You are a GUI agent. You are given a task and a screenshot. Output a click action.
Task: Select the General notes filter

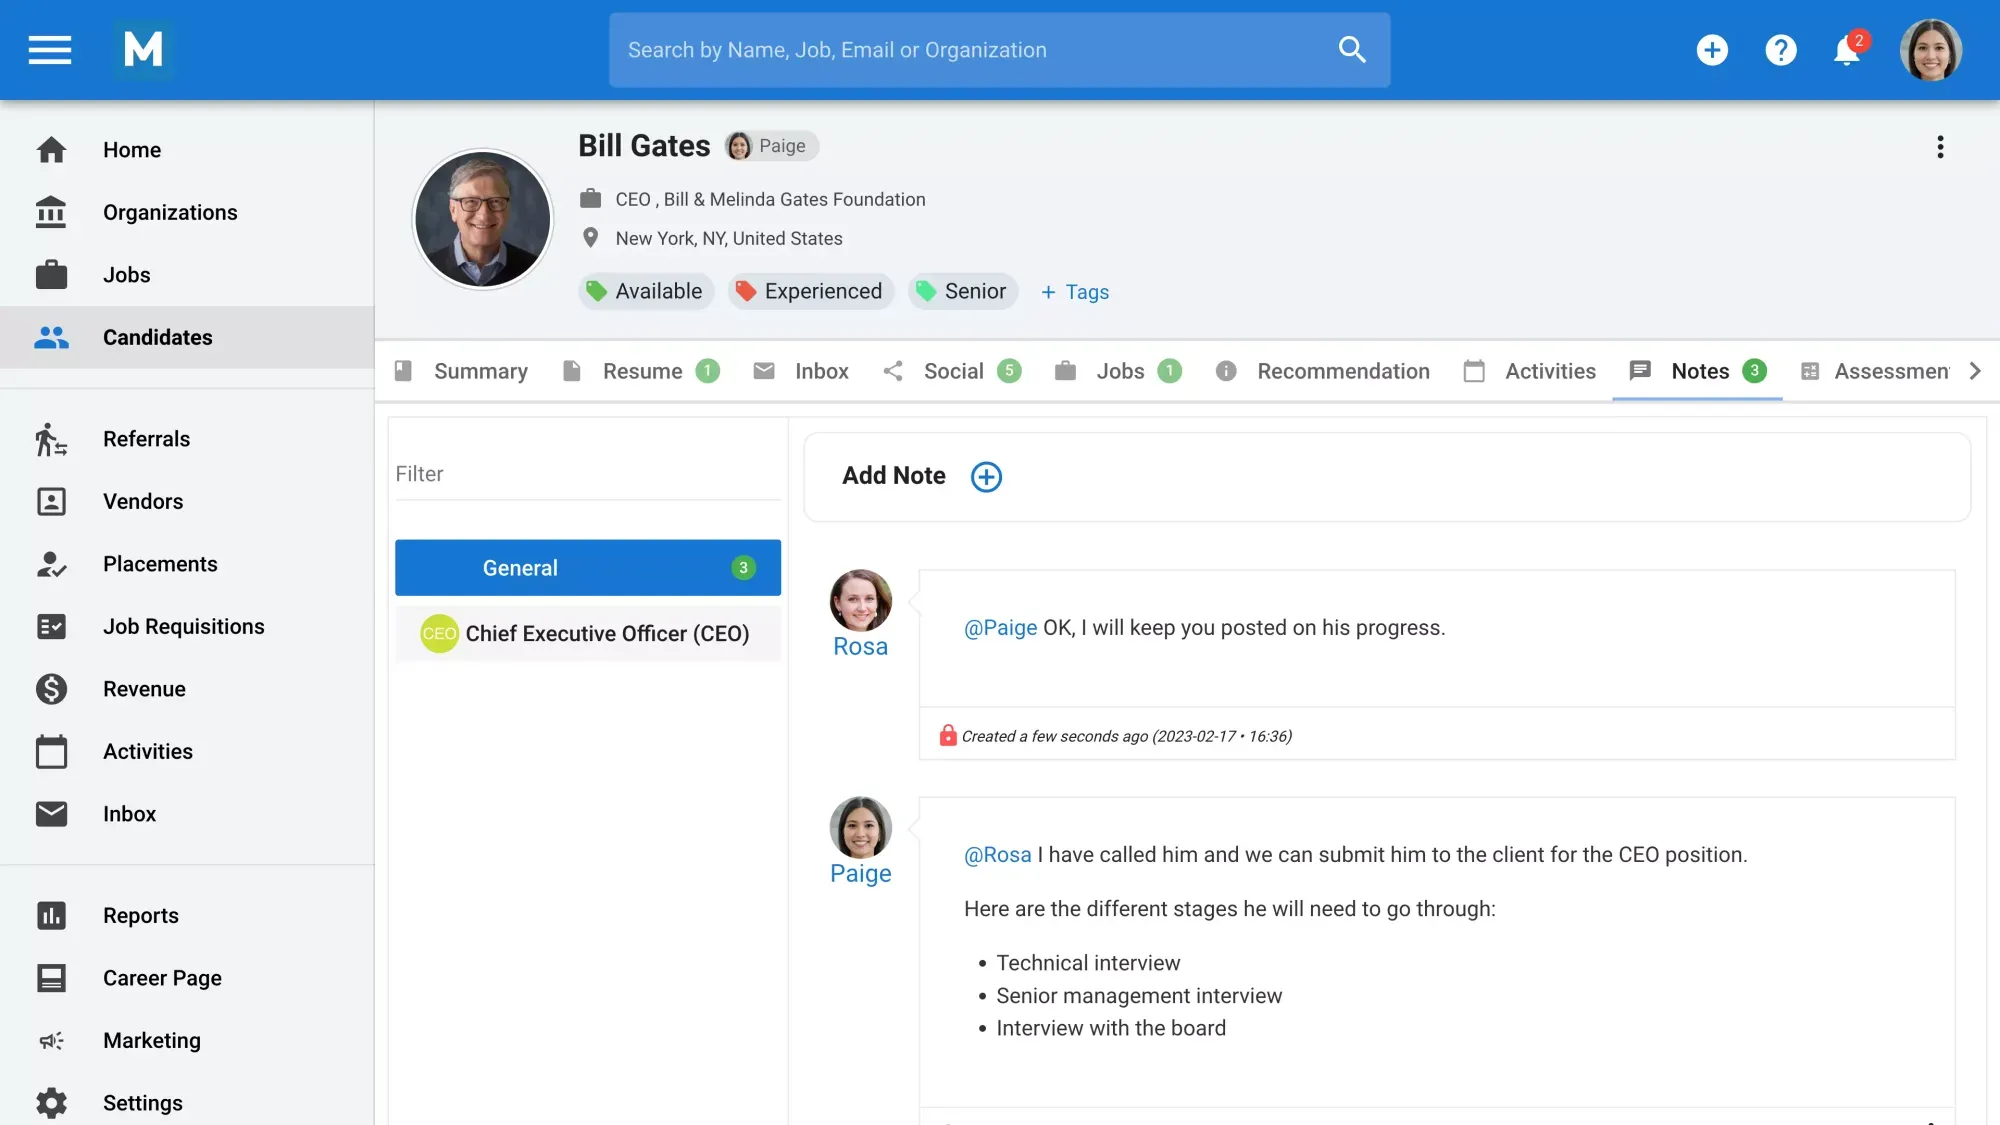pyautogui.click(x=587, y=567)
